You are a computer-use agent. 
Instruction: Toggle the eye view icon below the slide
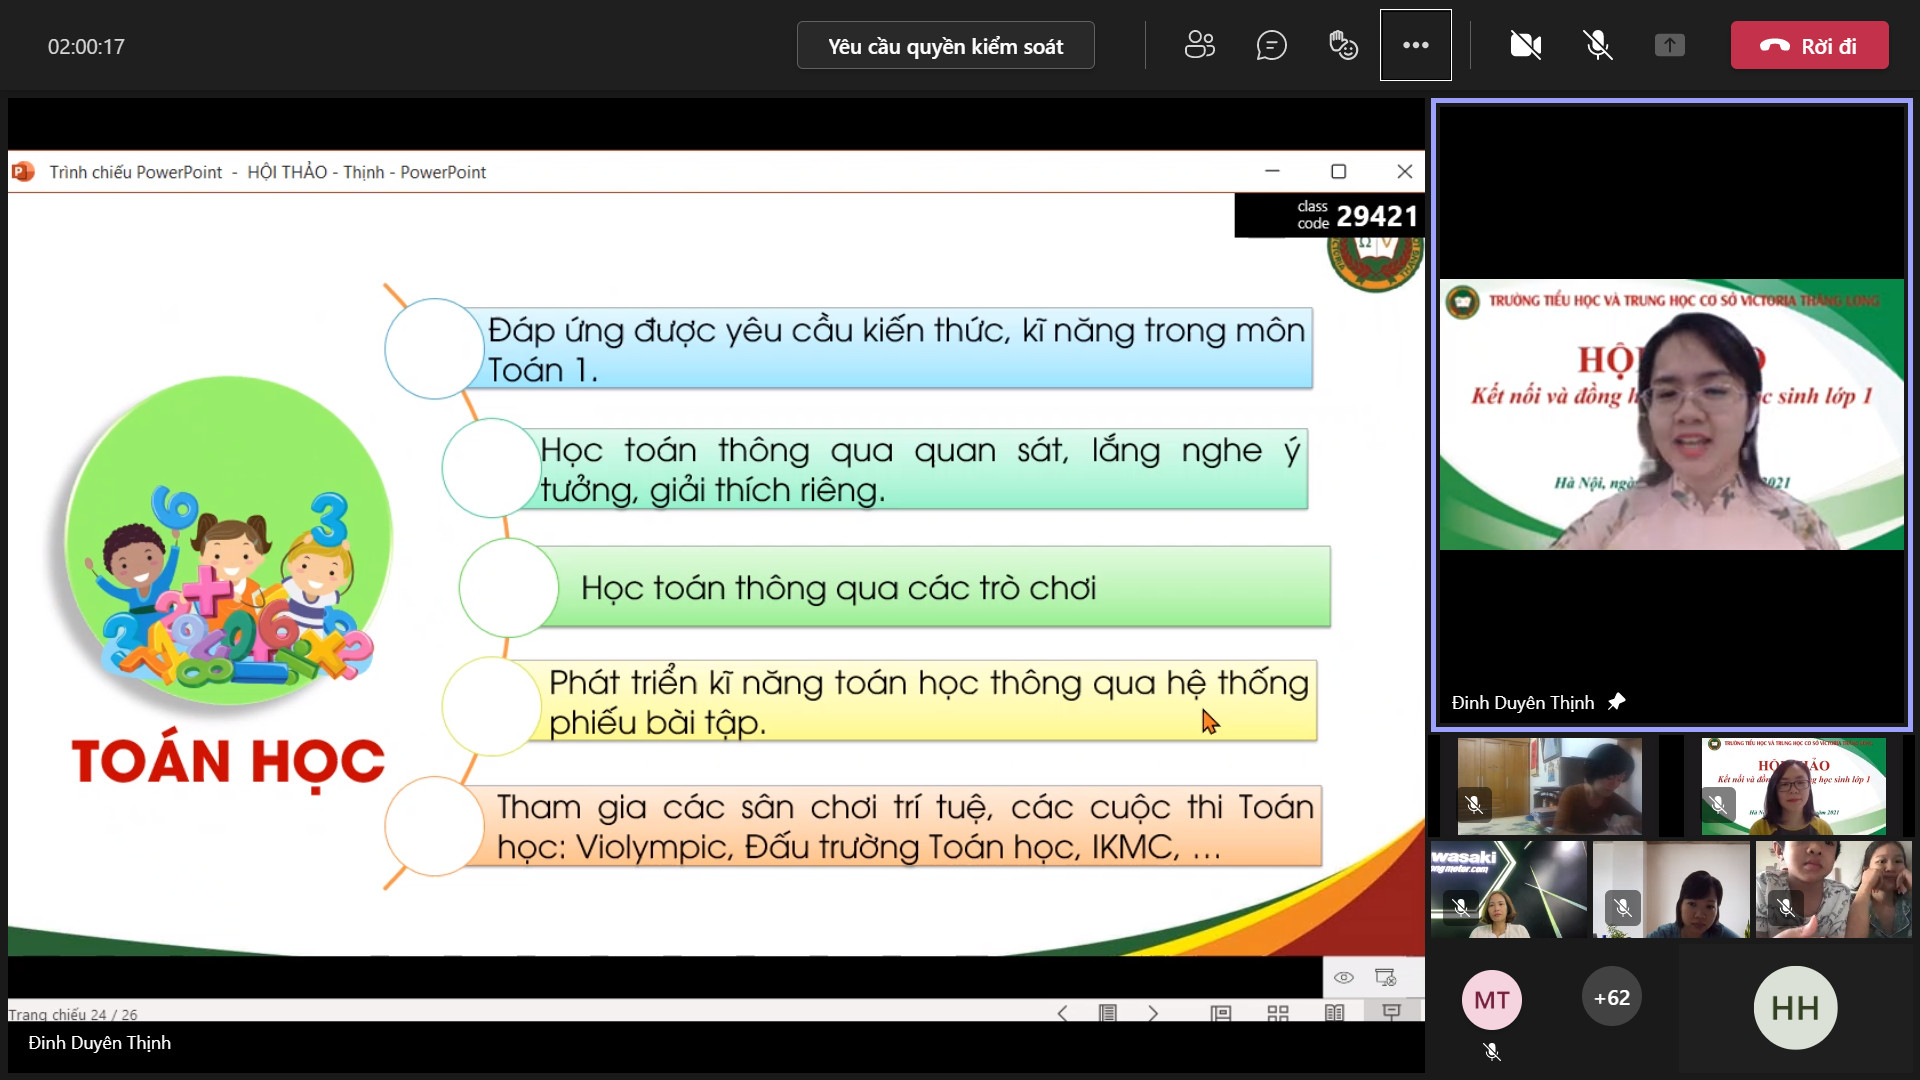click(x=1344, y=977)
